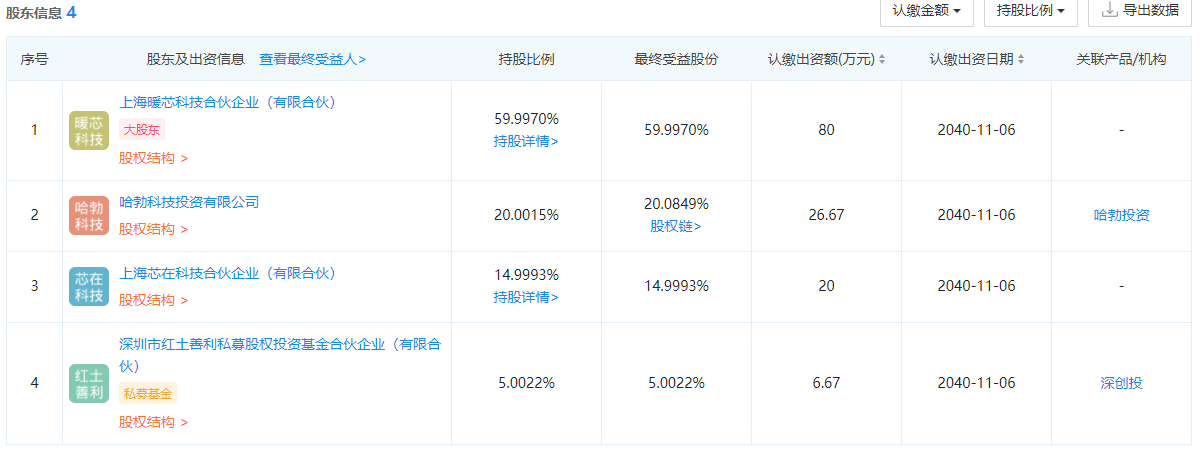This screenshot has width=1204, height=452.
Task: Open the 认缴金额 dropdown filter
Action: [x=926, y=11]
